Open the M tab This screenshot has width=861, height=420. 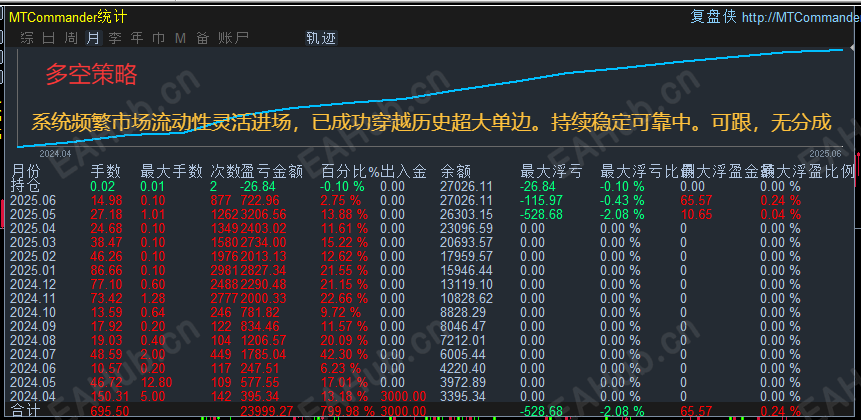181,38
